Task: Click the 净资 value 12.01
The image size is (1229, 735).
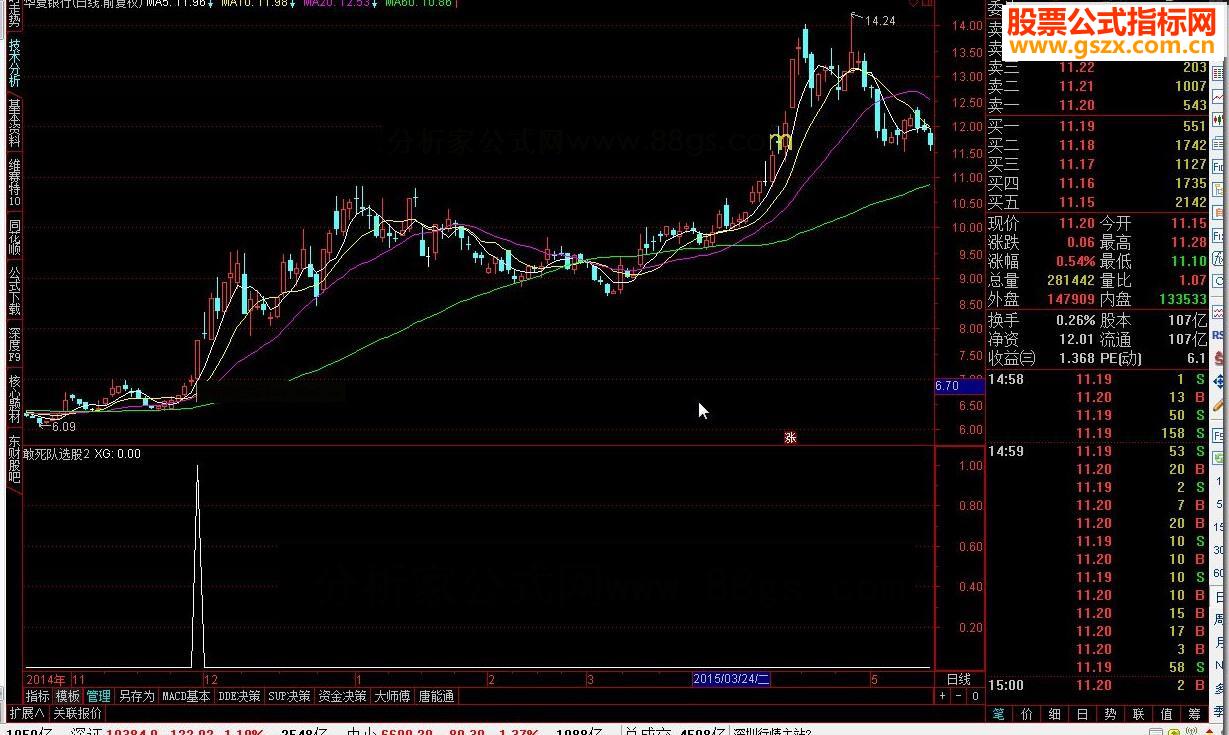Action: 1077,339
